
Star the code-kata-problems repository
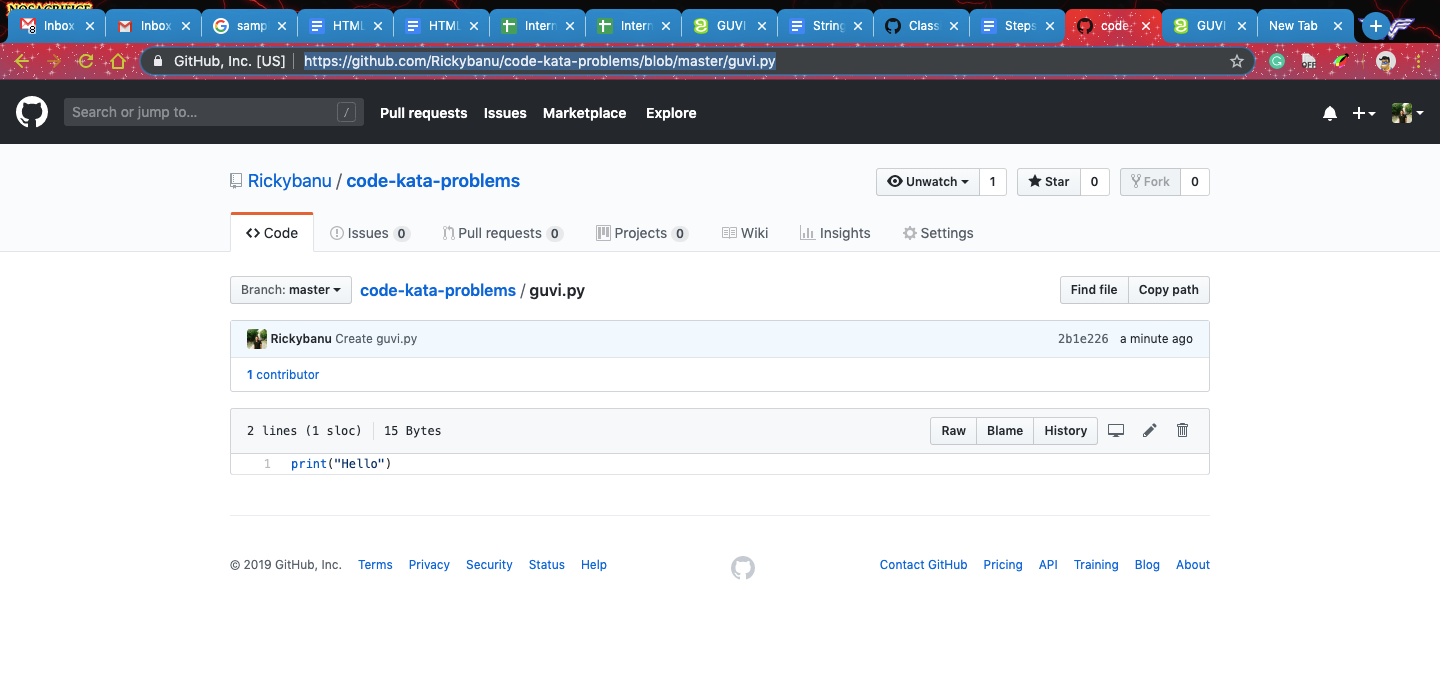(1048, 181)
